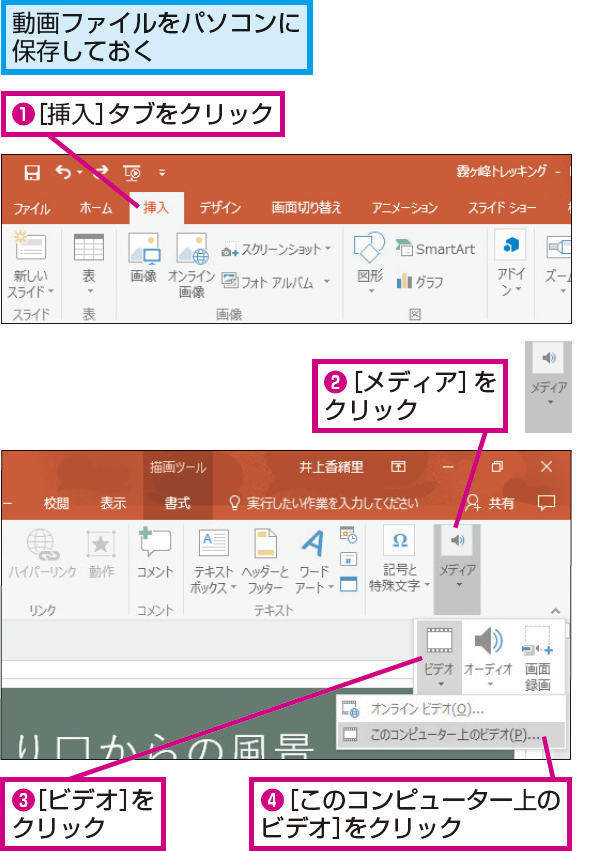Click the slide title text り口からの風景

[x=165, y=746]
